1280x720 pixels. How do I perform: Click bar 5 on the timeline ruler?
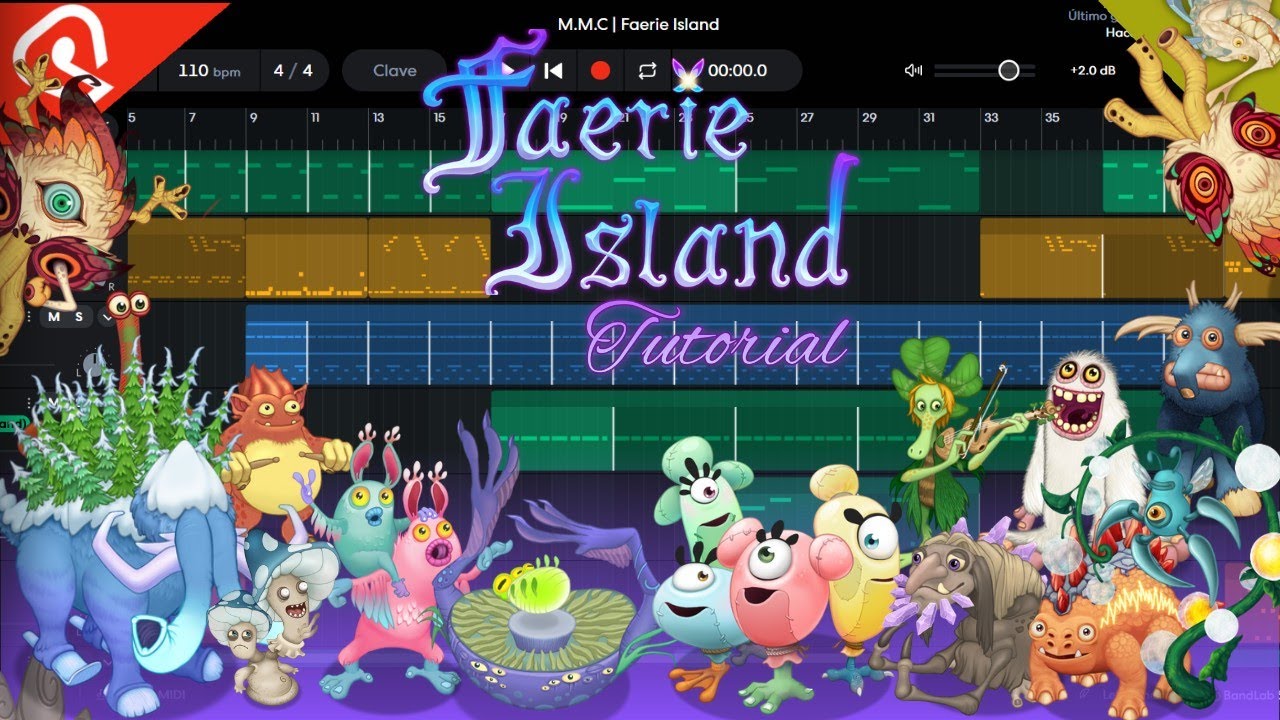tap(132, 118)
